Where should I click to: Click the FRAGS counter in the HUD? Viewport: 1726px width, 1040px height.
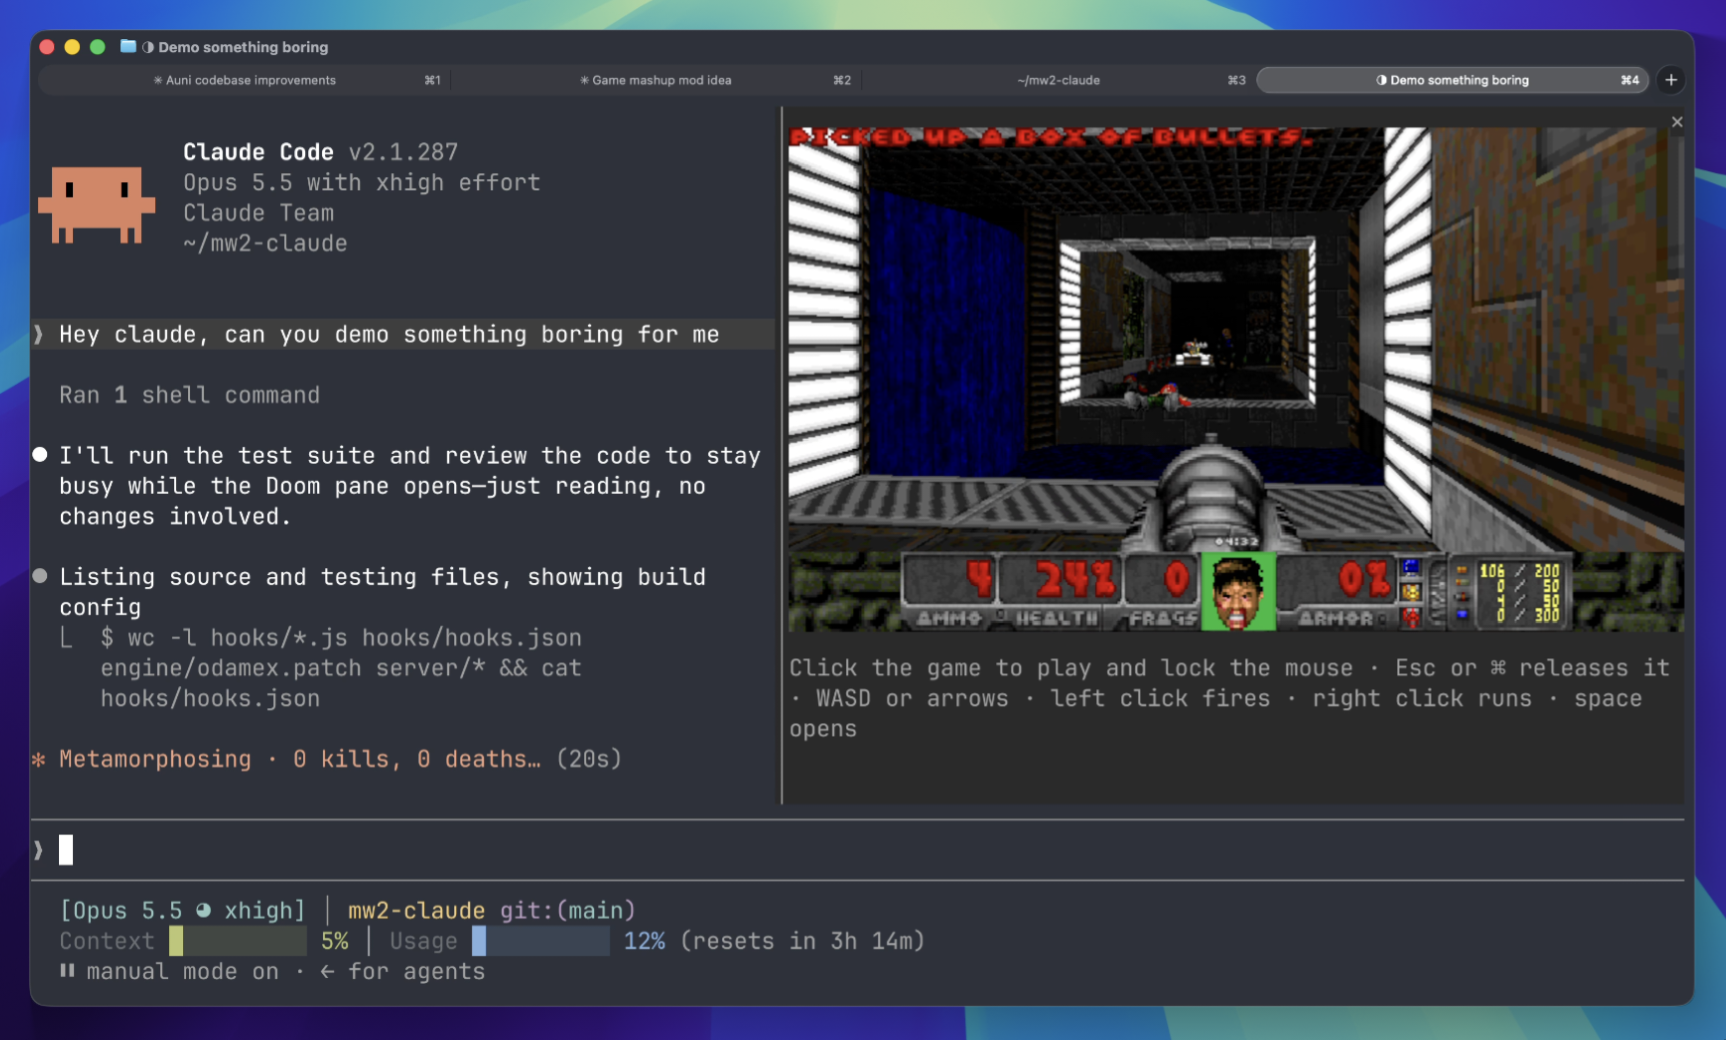(x=1163, y=592)
